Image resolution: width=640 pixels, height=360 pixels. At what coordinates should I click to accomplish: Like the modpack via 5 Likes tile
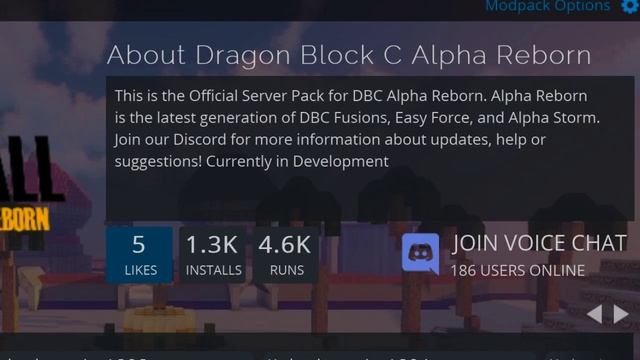[x=139, y=255]
